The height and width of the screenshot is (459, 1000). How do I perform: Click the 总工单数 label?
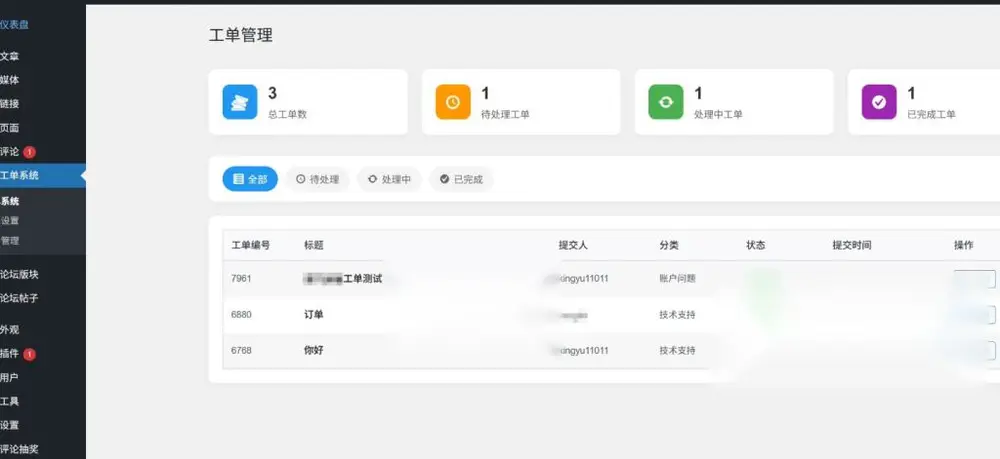pos(287,115)
